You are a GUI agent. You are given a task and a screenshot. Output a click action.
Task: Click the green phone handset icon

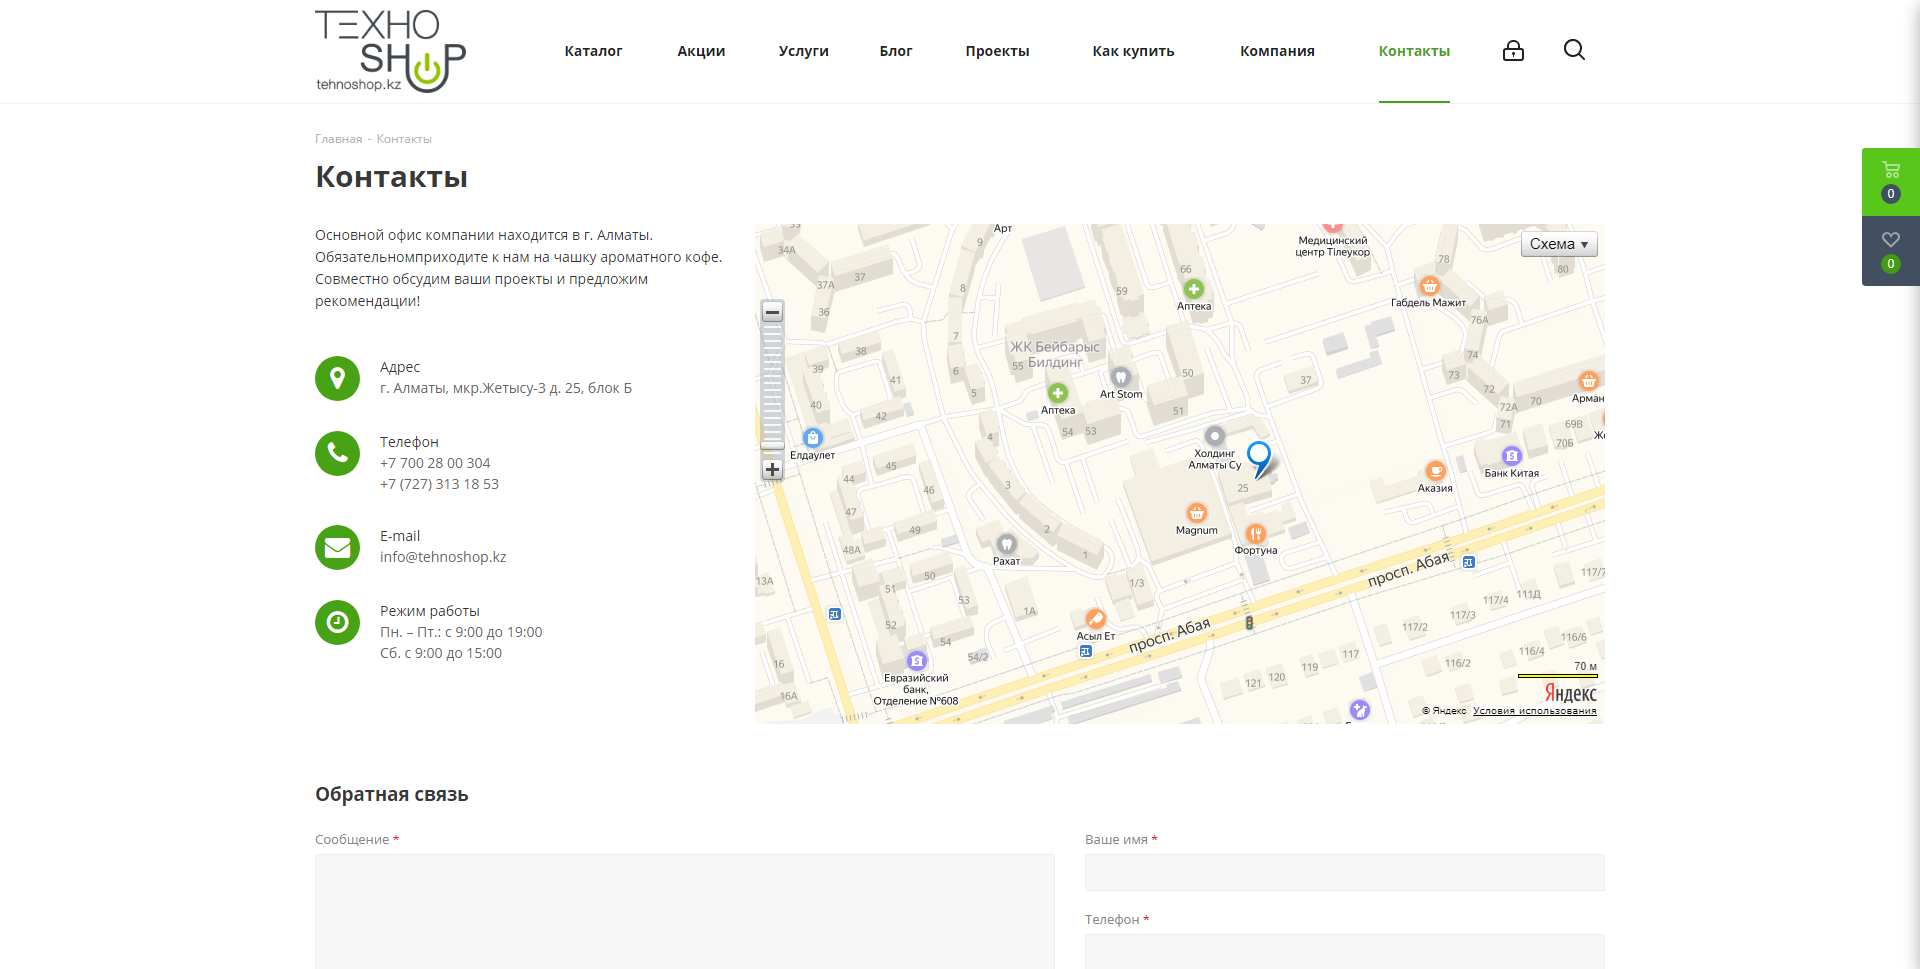click(337, 453)
